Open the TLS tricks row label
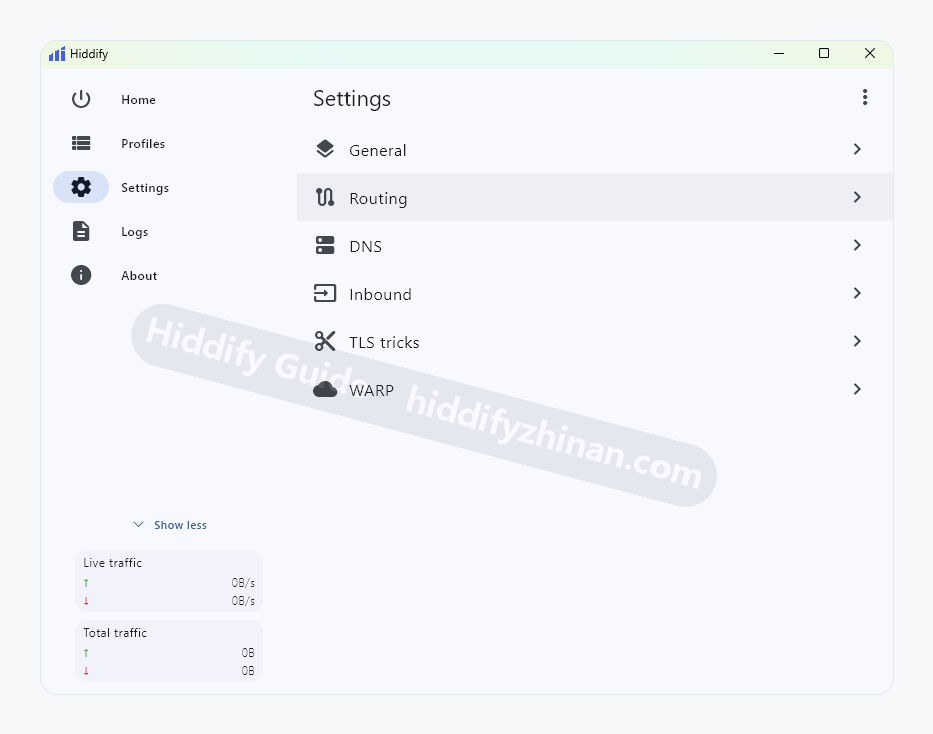 pos(384,343)
